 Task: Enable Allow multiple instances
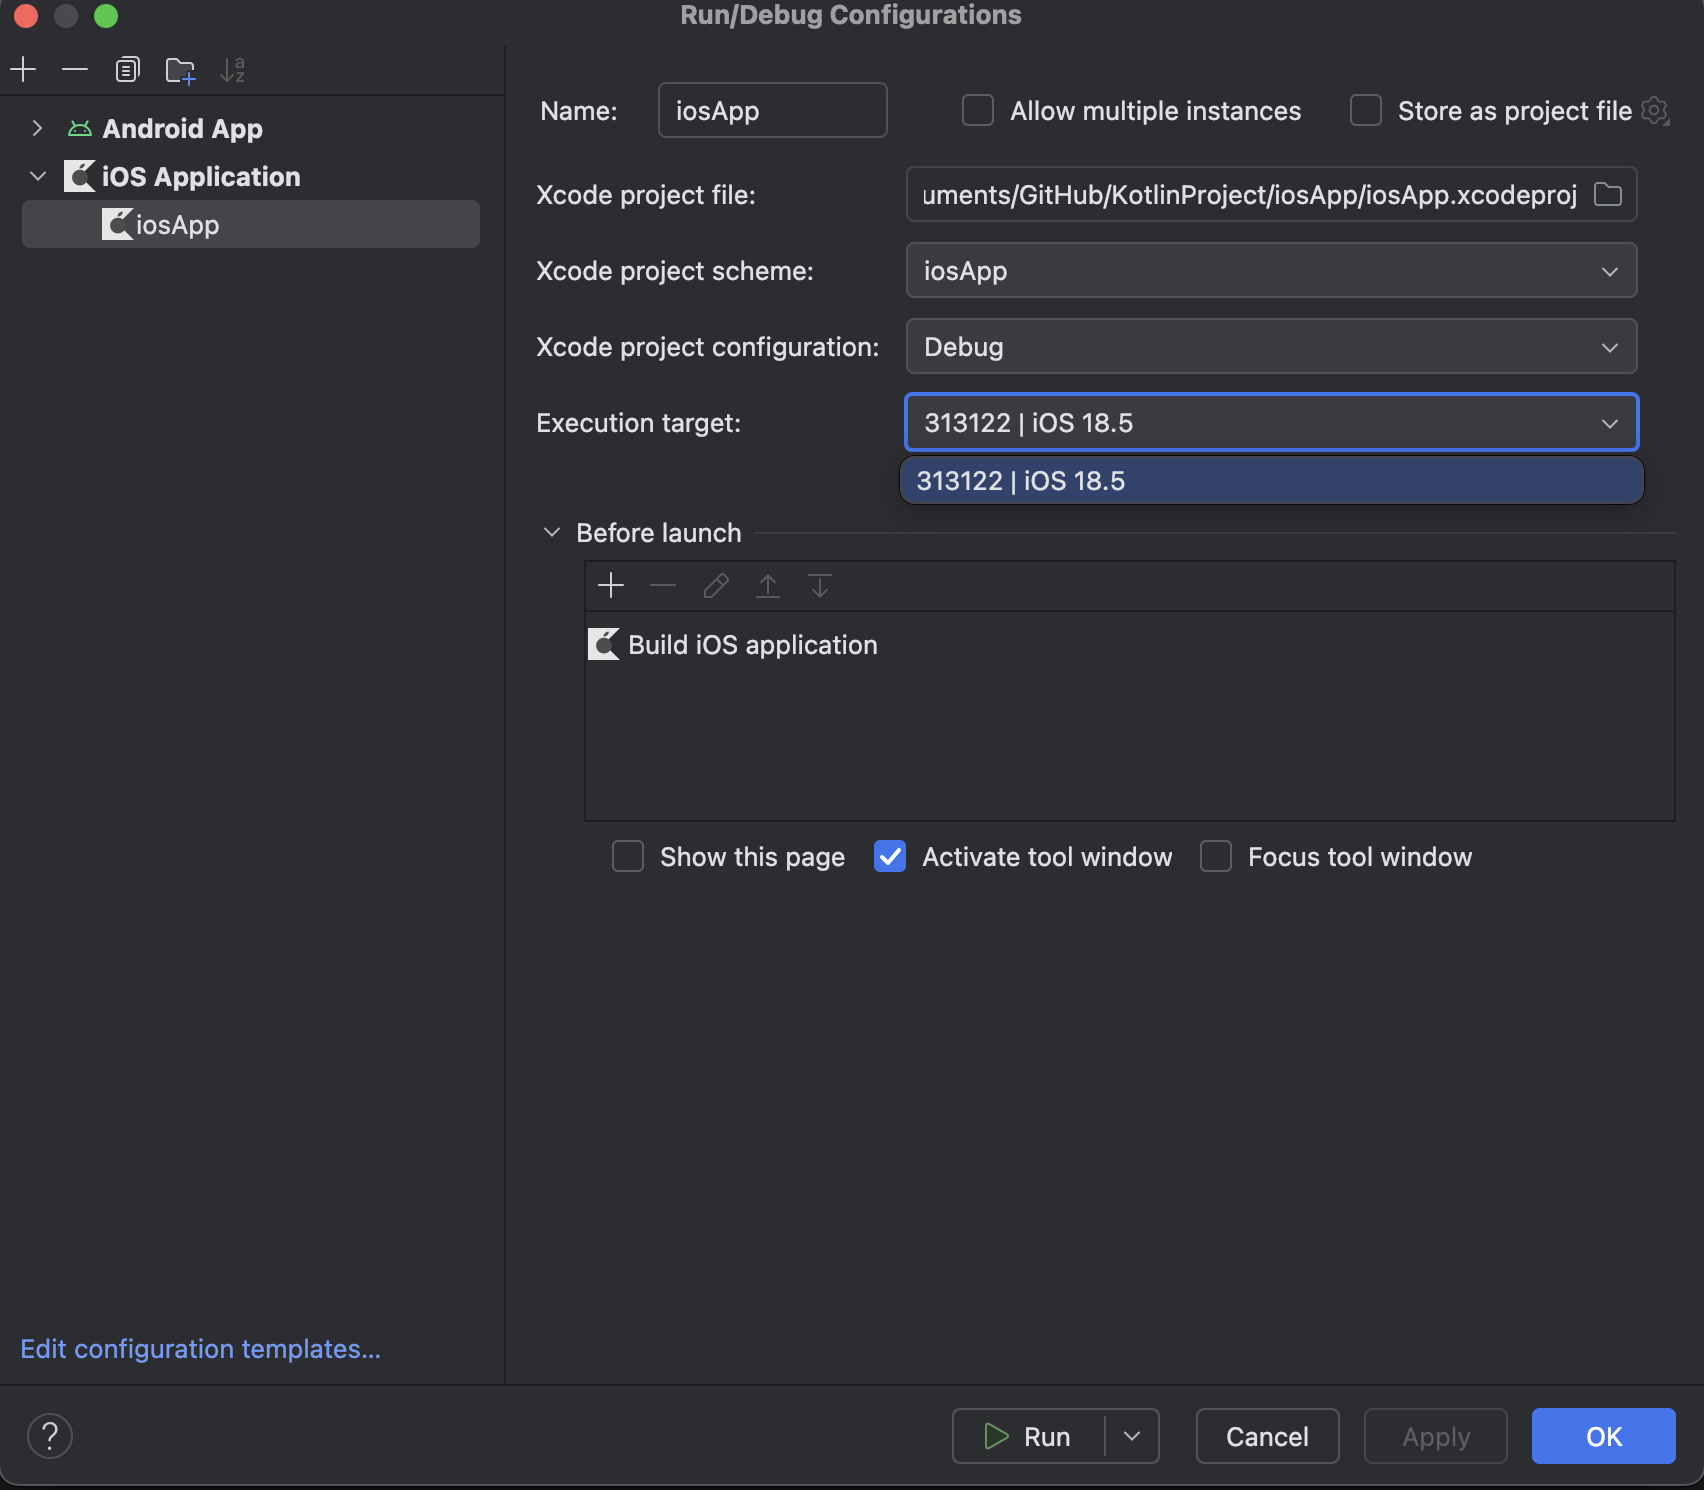pos(978,110)
